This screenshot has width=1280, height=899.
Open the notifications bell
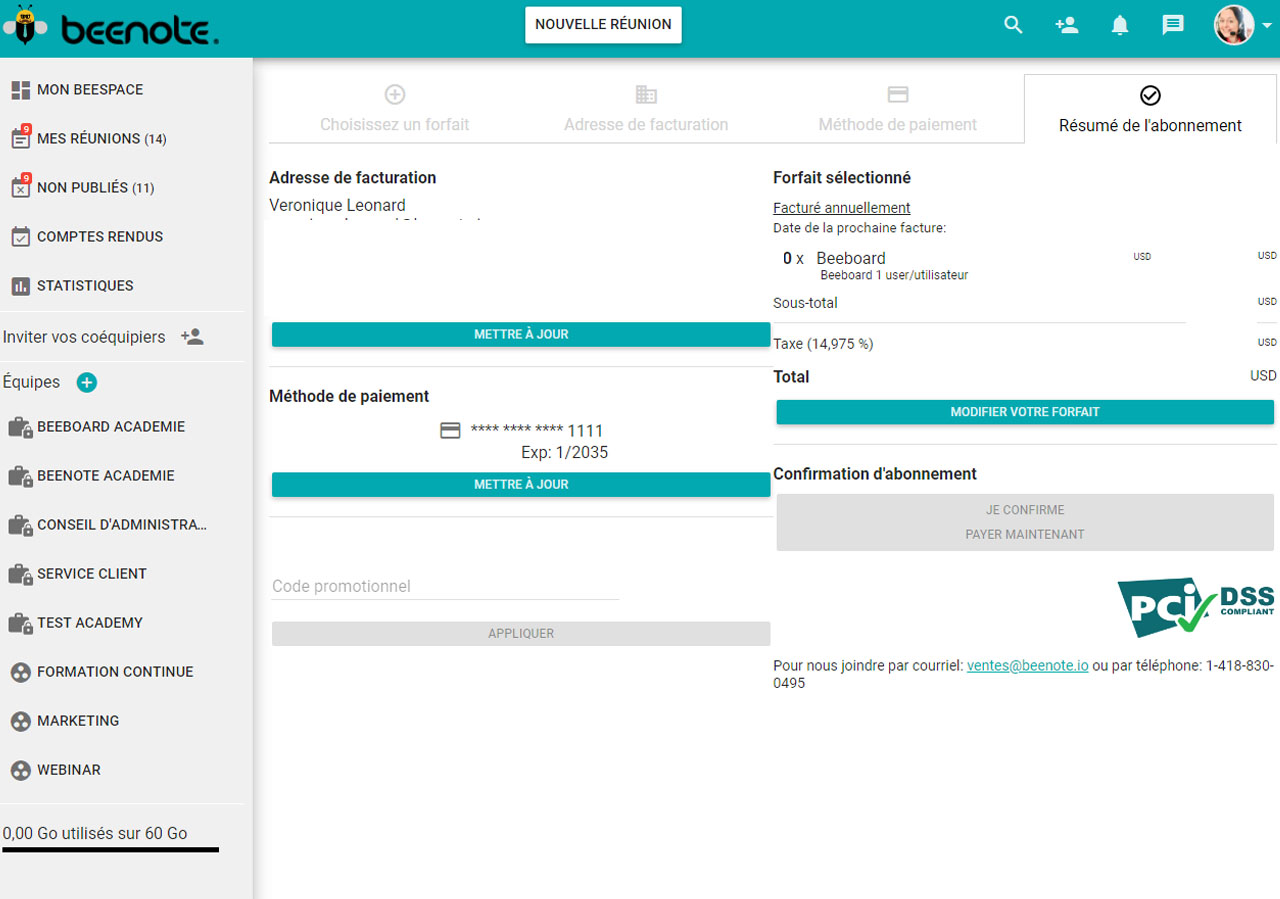coord(1120,25)
